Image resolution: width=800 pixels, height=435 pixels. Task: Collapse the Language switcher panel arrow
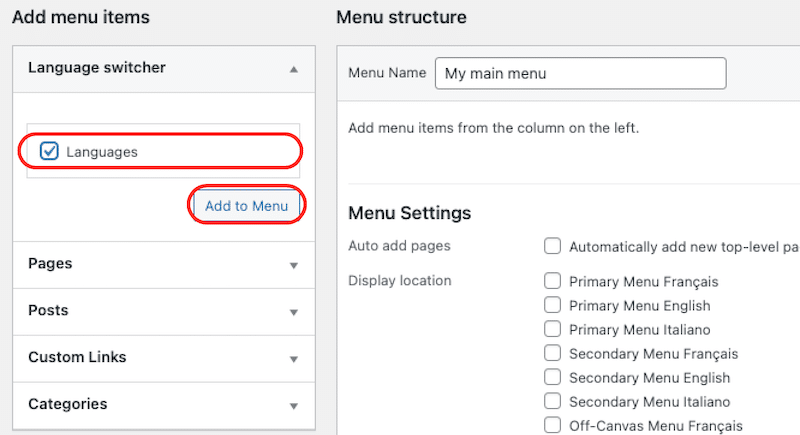[293, 69]
